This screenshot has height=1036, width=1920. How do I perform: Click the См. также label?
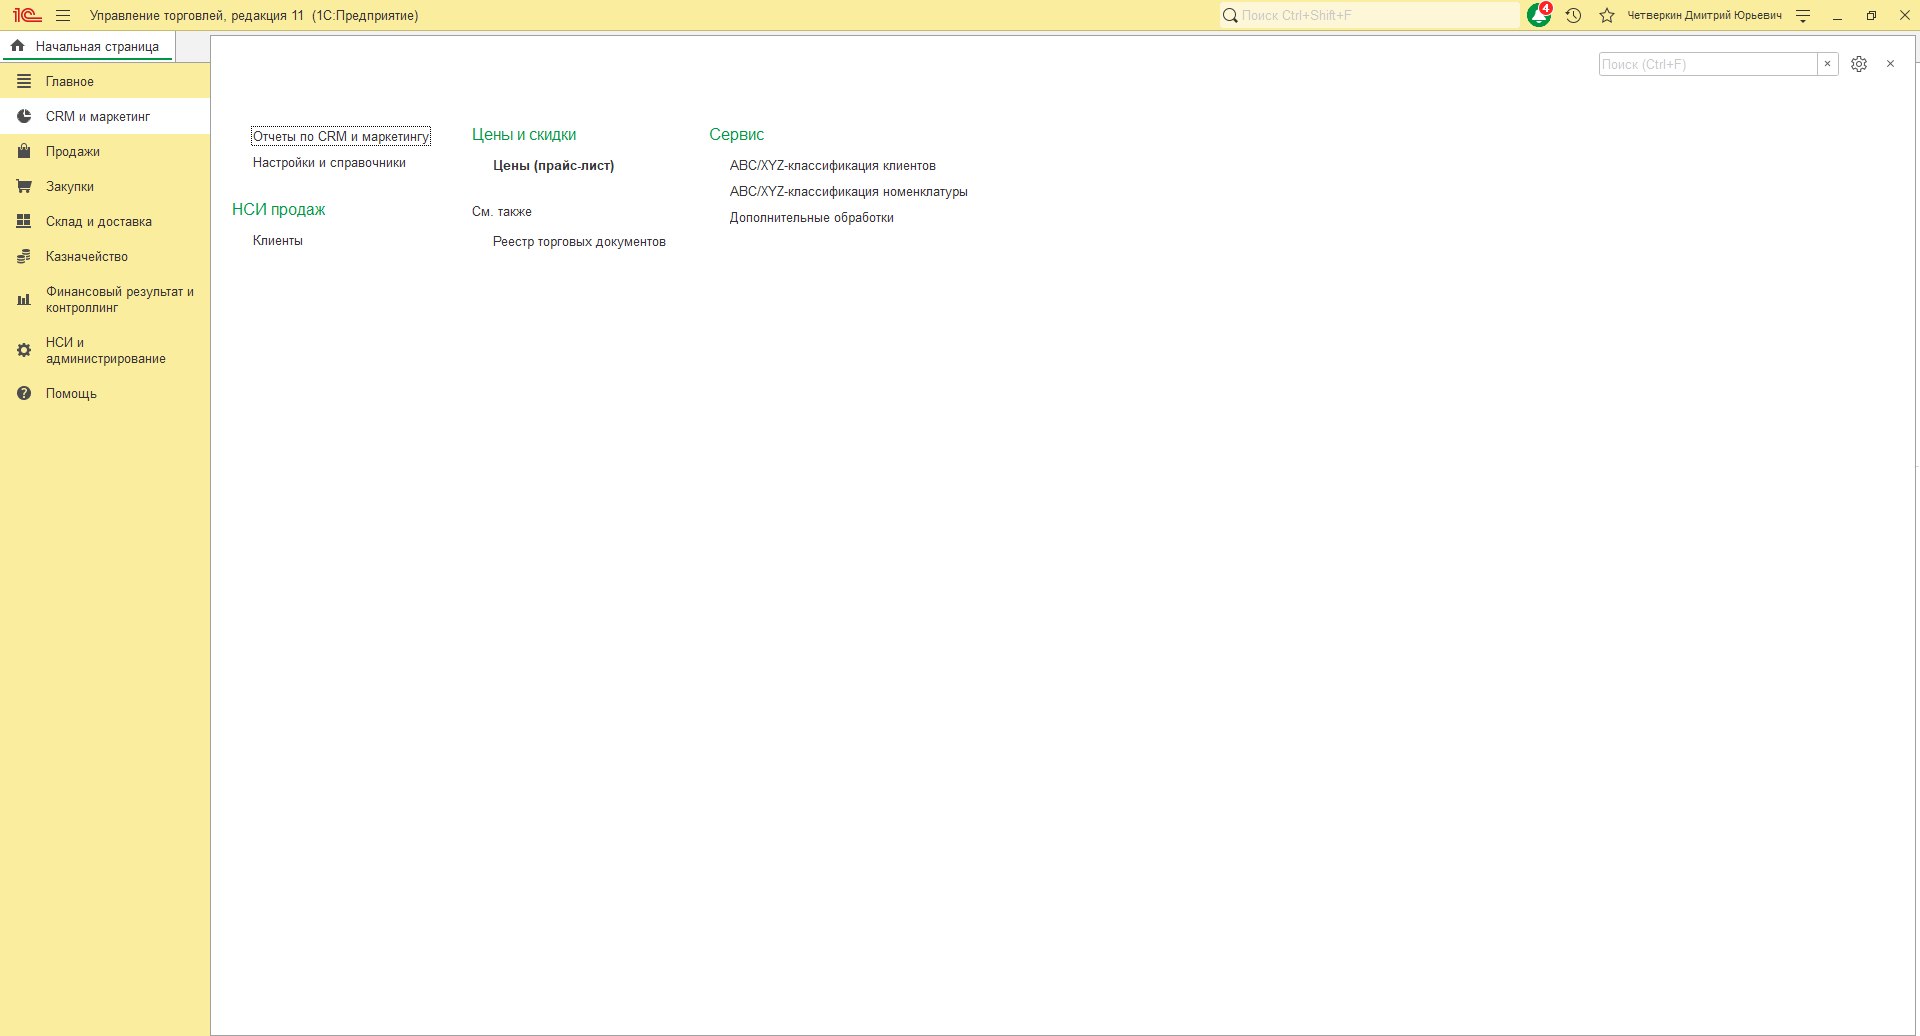point(502,211)
